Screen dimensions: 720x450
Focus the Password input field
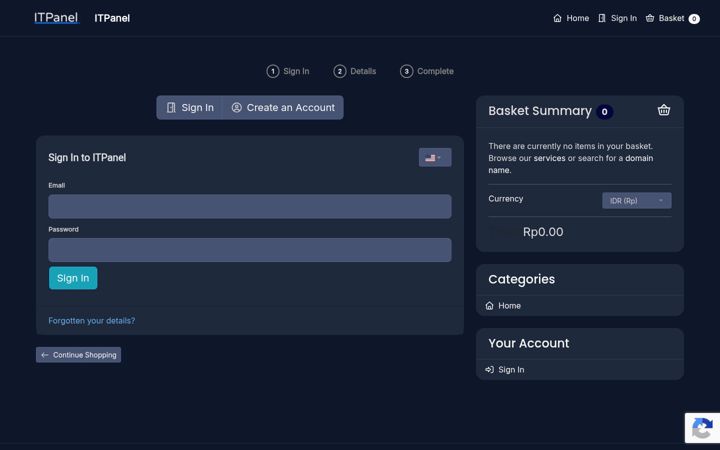(x=250, y=250)
